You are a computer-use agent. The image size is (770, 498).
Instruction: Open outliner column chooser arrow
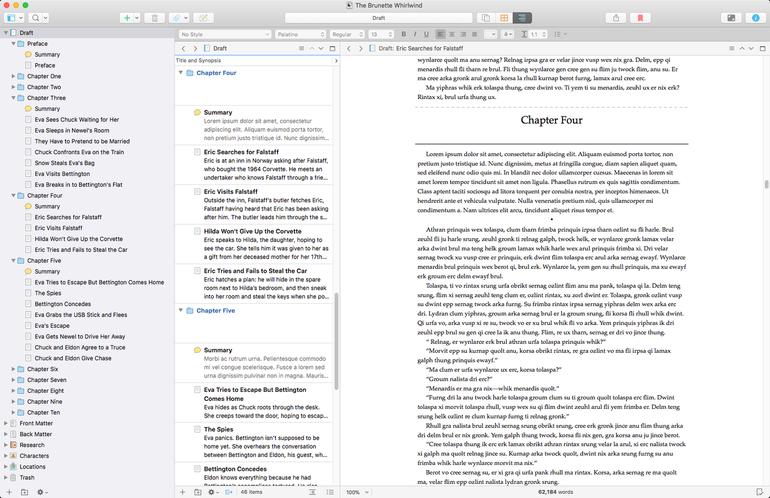click(336, 61)
